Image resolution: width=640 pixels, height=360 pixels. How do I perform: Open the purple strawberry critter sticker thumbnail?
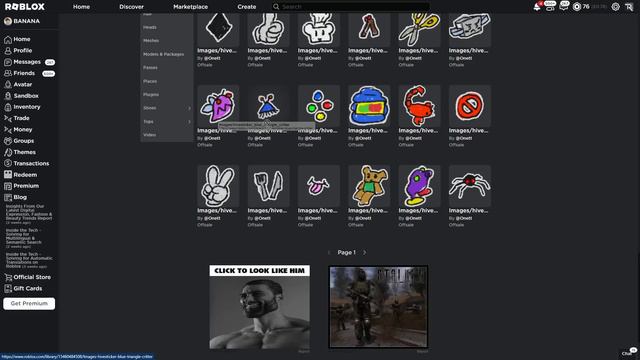tap(218, 106)
